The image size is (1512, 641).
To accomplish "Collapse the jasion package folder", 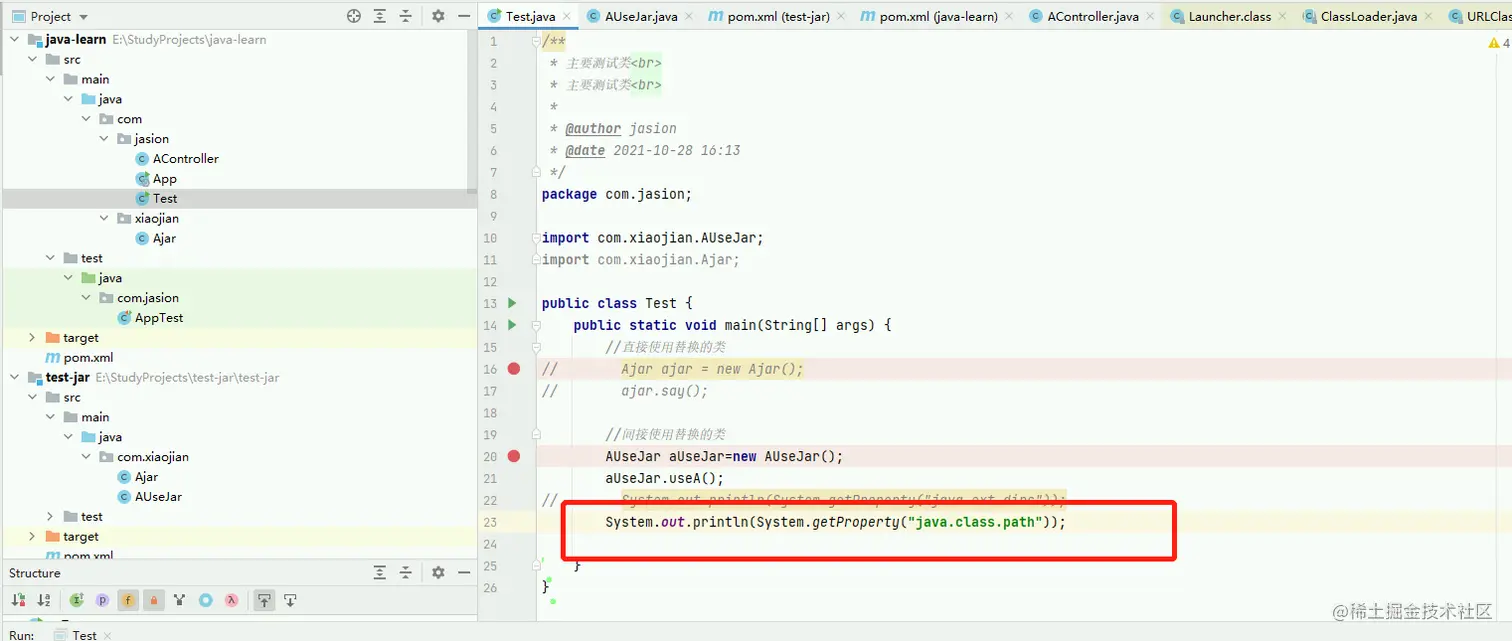I will [105, 139].
